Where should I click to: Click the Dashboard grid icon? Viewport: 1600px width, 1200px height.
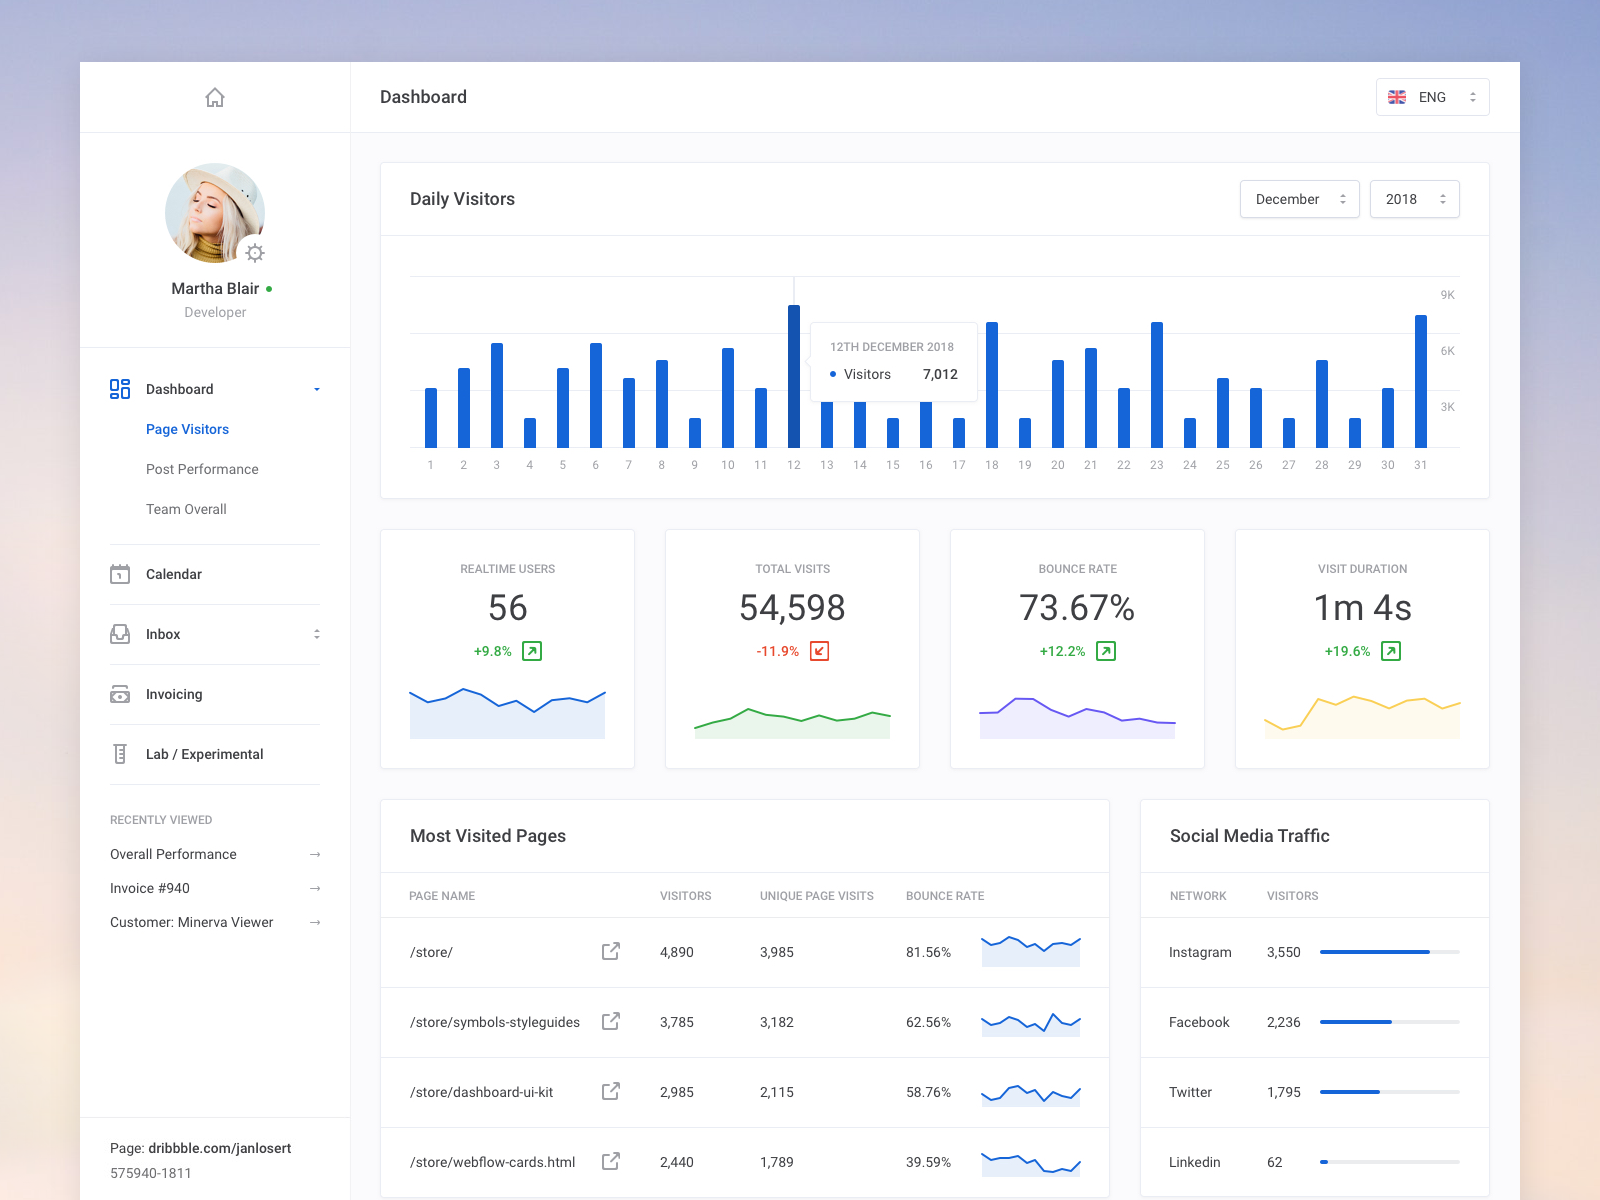click(120, 389)
